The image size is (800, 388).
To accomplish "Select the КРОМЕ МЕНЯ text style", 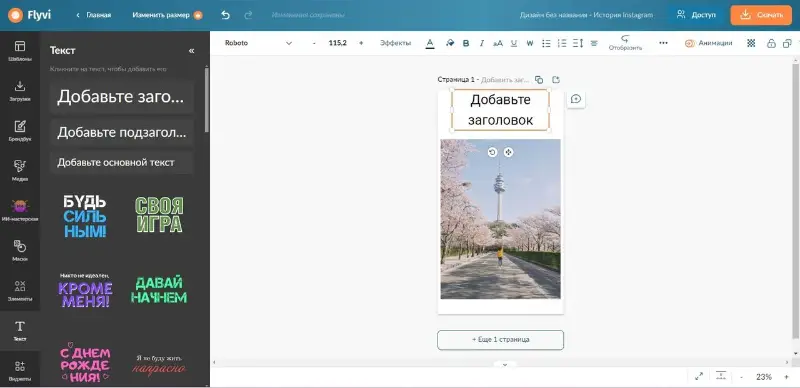I will [85, 290].
